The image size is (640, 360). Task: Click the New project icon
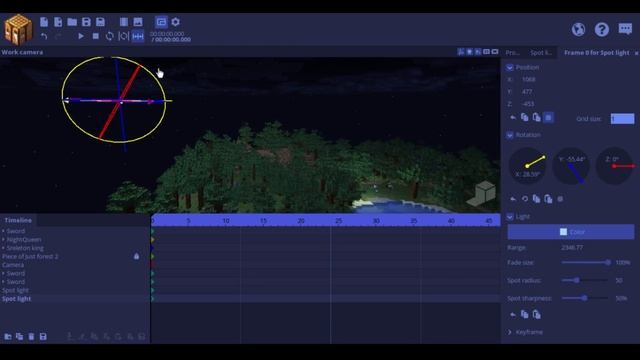[x=44, y=22]
